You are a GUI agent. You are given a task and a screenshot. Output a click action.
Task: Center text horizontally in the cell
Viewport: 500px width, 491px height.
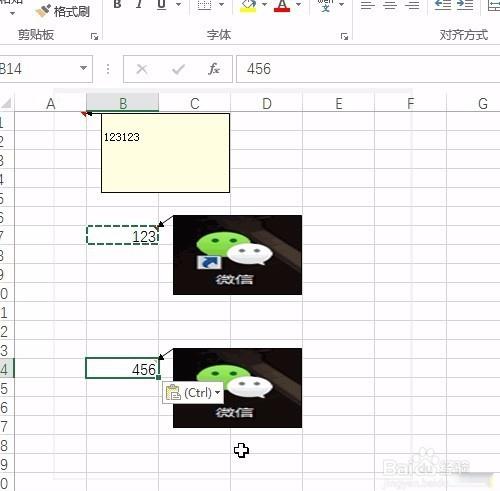pyautogui.click(x=390, y=5)
